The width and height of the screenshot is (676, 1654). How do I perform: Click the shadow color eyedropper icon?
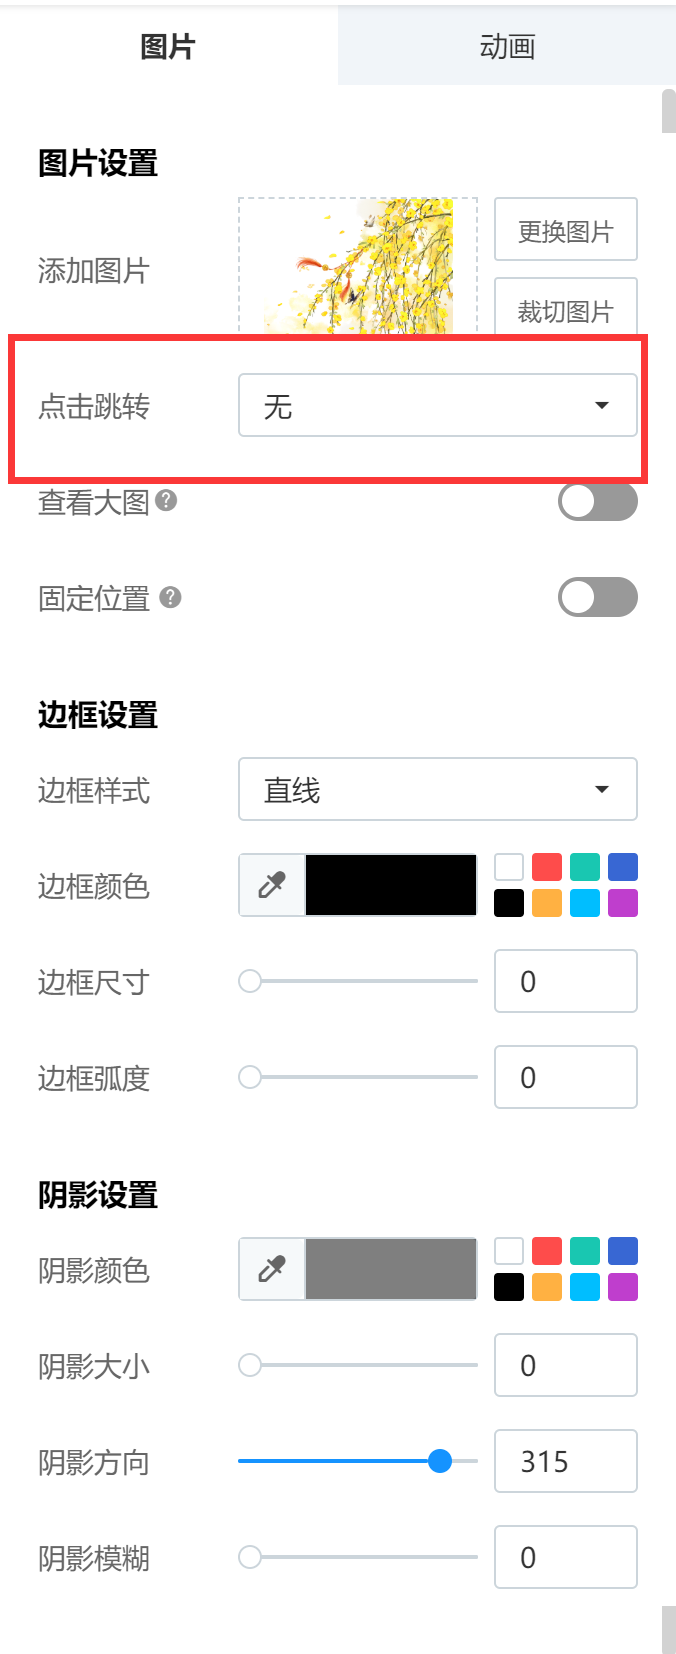click(x=272, y=1269)
